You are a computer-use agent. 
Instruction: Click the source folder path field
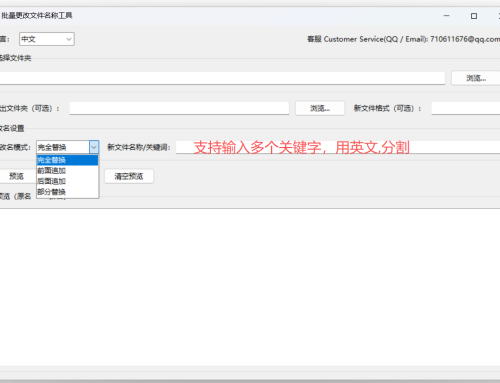222,78
